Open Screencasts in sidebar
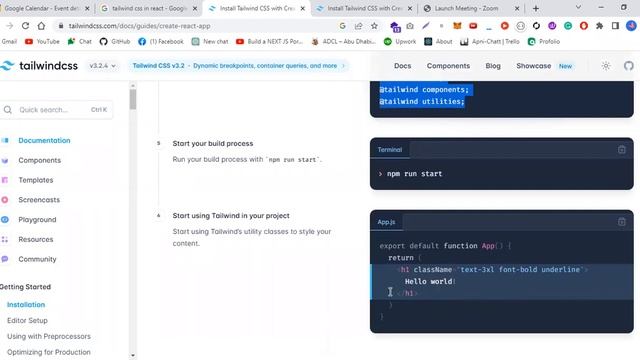The width and height of the screenshot is (640, 360). (x=39, y=200)
